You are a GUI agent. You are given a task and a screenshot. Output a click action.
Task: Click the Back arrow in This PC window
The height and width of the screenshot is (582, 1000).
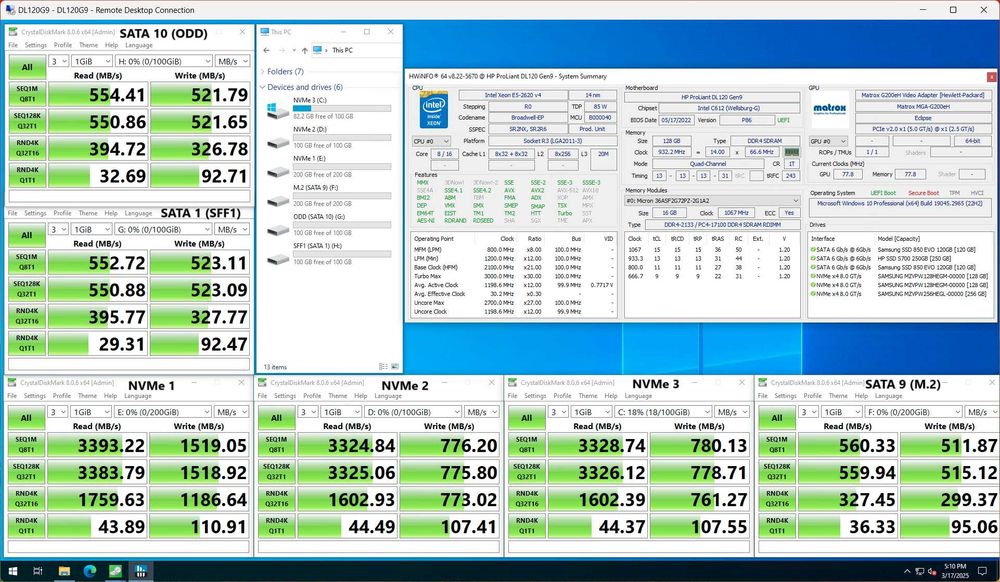point(267,50)
